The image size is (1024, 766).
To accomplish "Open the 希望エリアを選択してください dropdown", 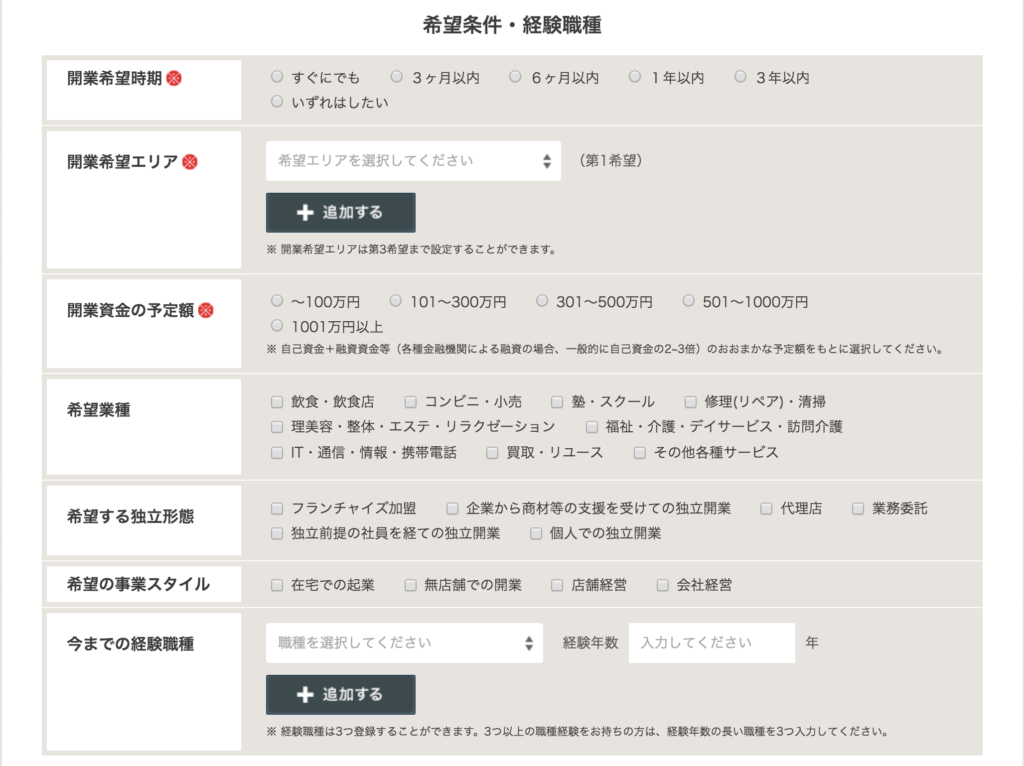I will tap(413, 161).
